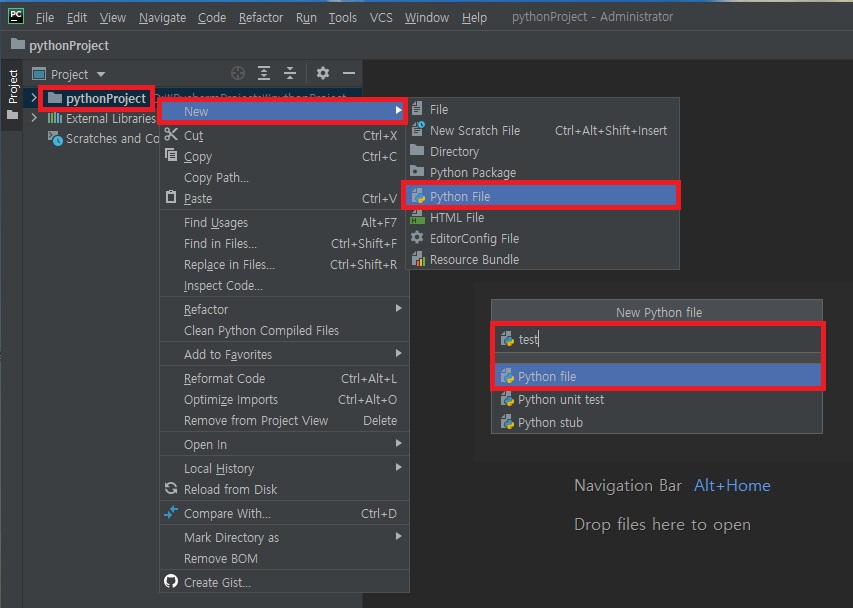Expand the New submenu arrow
This screenshot has height=608, width=853.
[x=399, y=110]
